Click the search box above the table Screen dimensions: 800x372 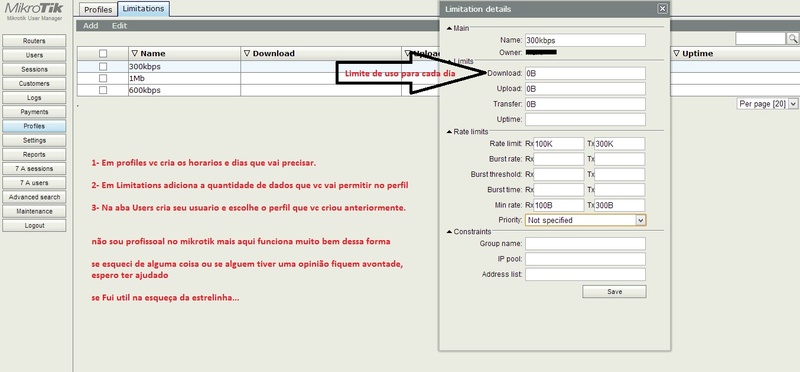(760, 38)
